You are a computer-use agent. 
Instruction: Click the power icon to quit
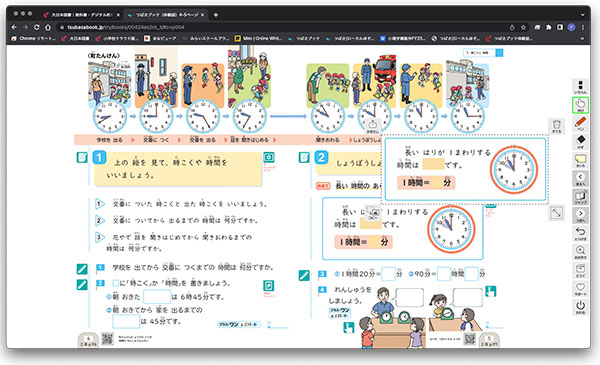(x=580, y=307)
